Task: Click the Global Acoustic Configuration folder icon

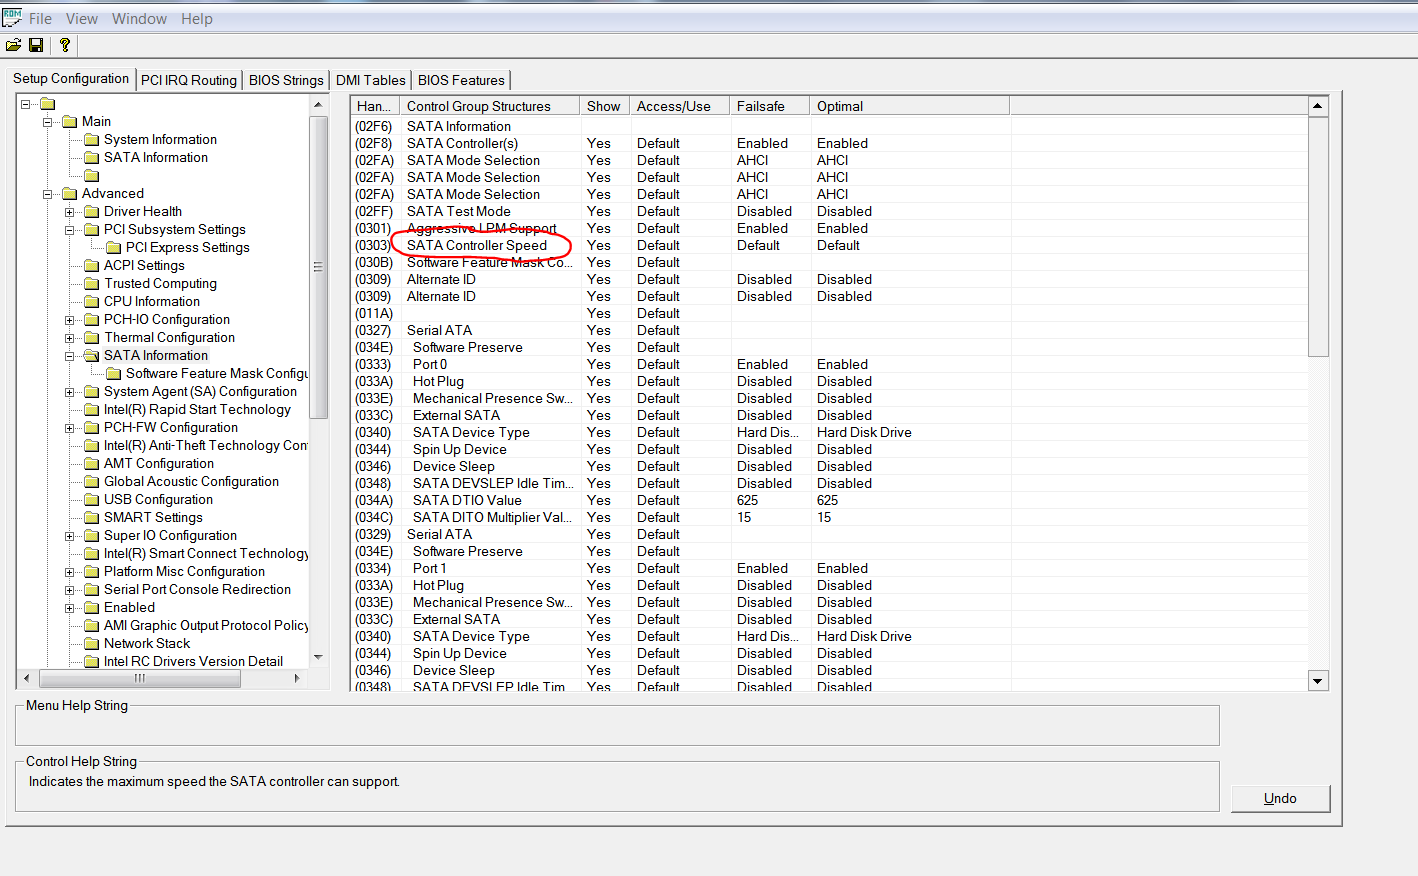Action: point(92,482)
